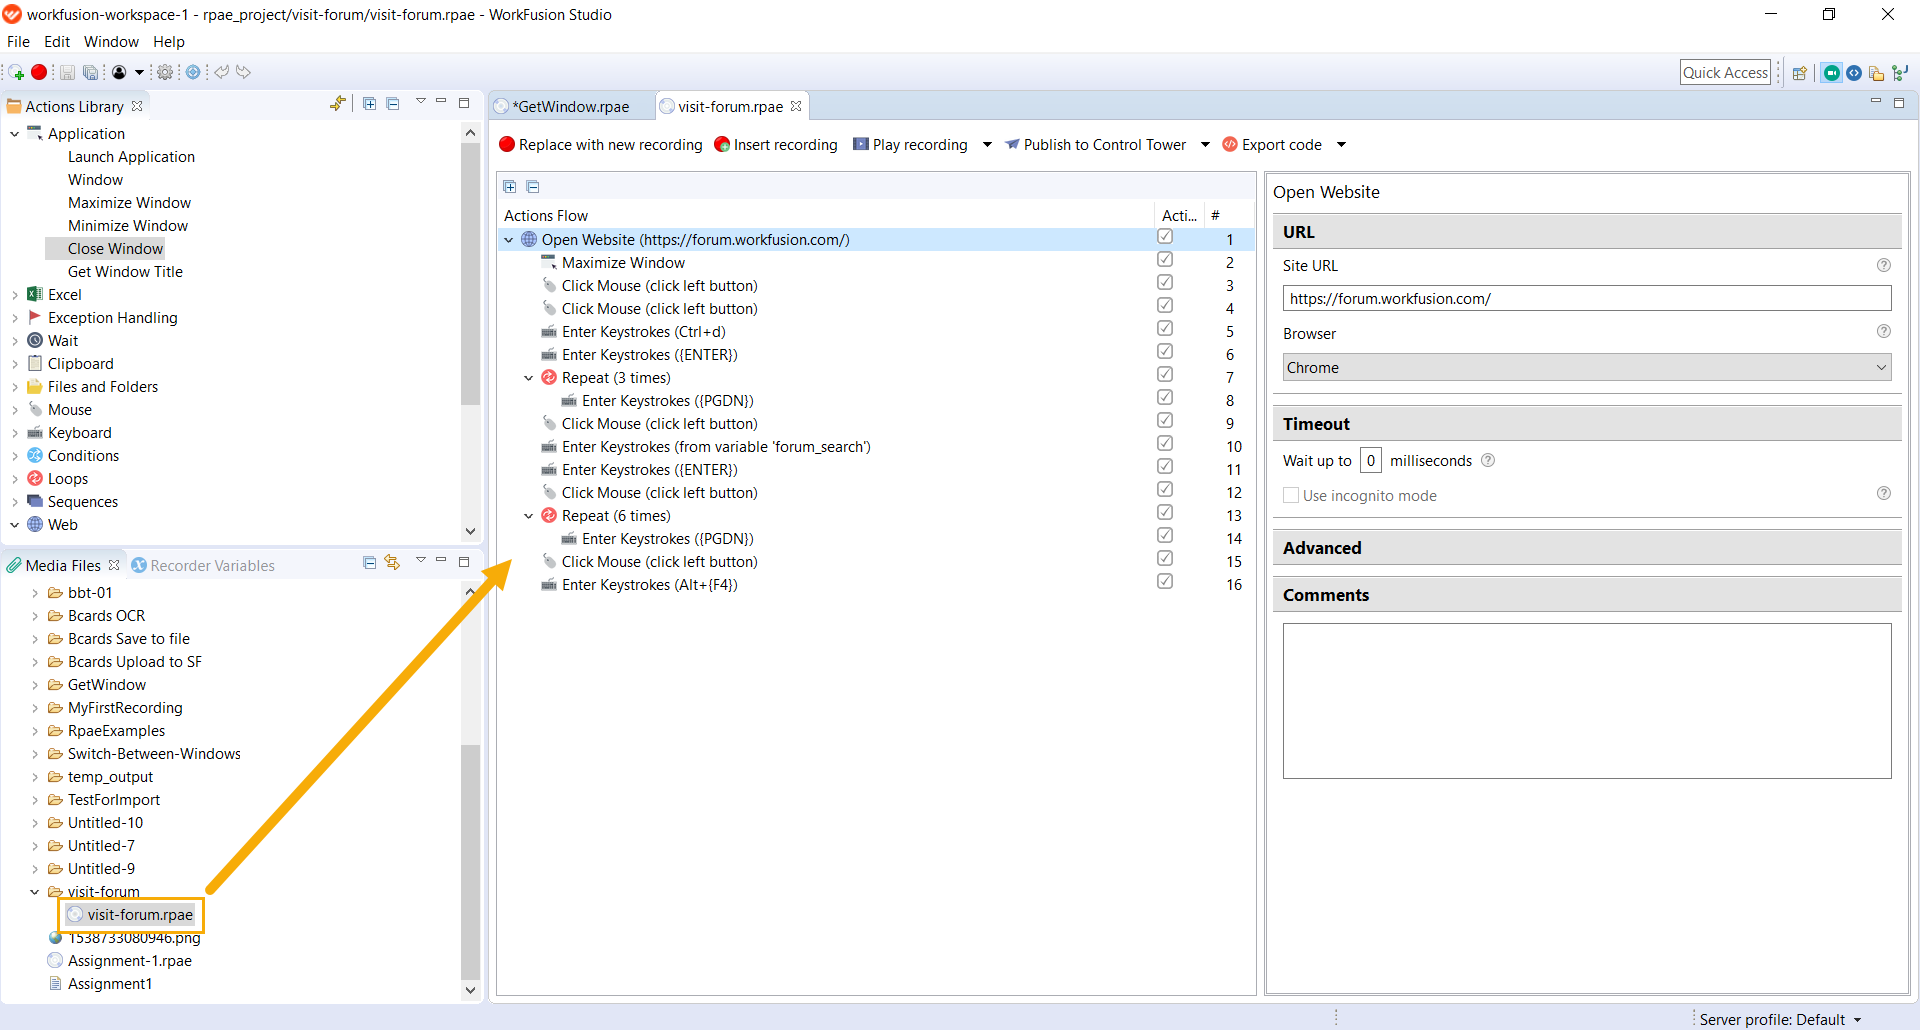Open the Window menu

[x=111, y=42]
